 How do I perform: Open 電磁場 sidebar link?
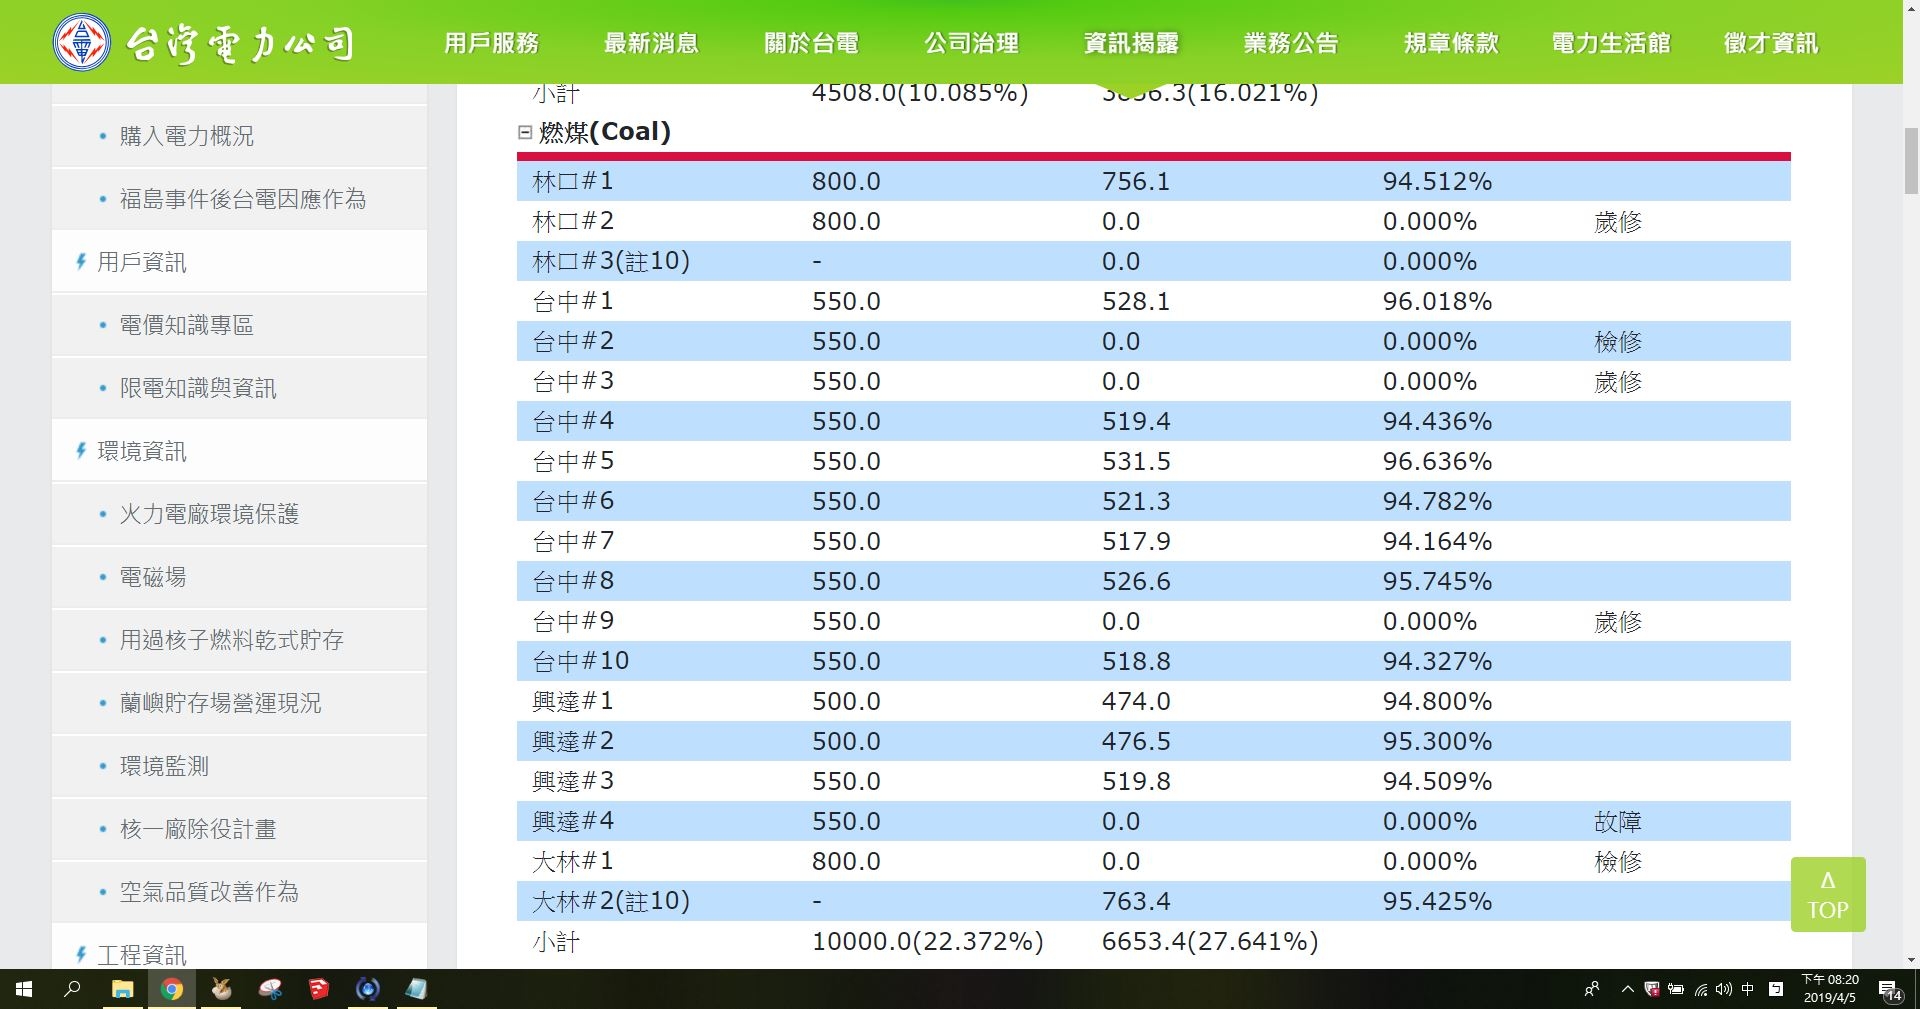click(153, 577)
